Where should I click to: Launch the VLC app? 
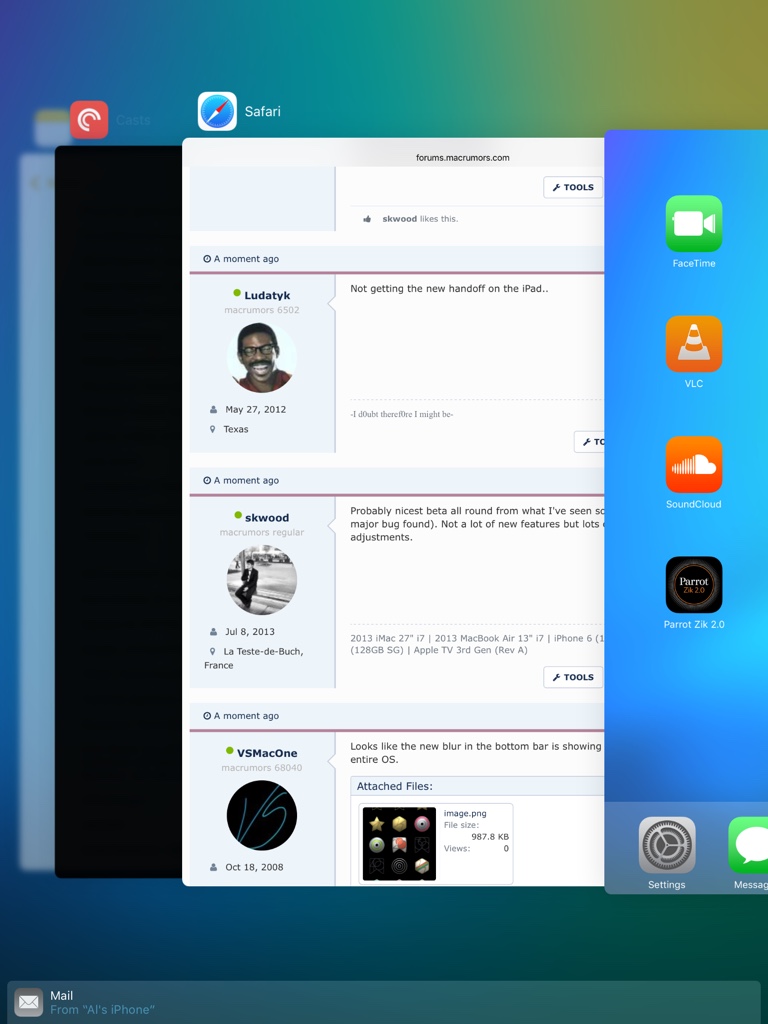coord(694,344)
